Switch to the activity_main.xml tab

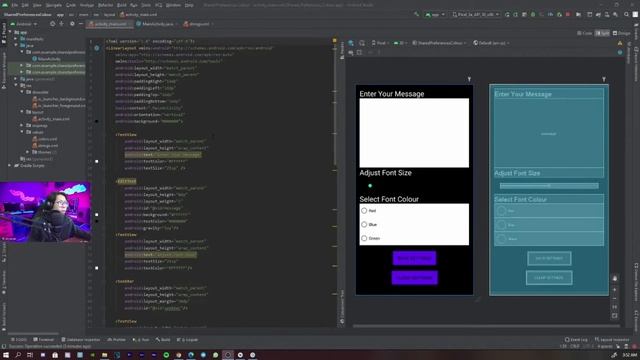110,24
